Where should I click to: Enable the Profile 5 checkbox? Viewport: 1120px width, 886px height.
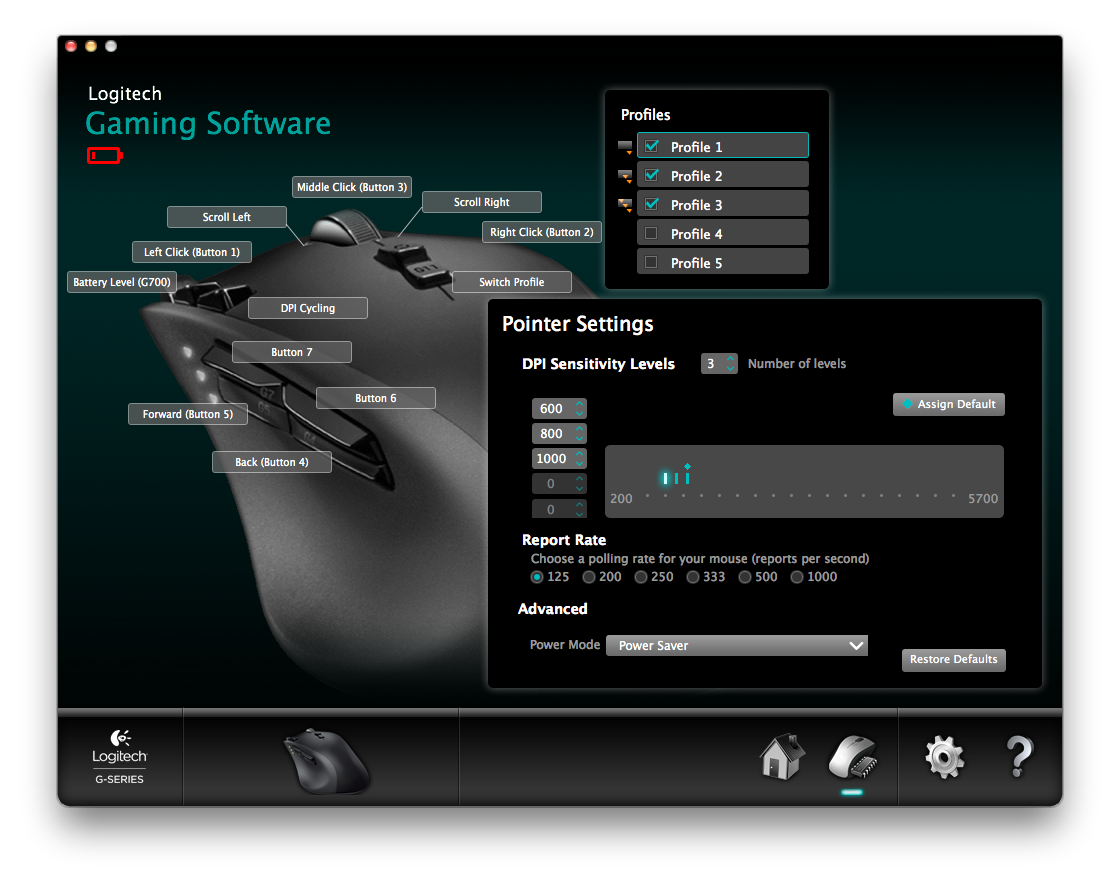651,262
